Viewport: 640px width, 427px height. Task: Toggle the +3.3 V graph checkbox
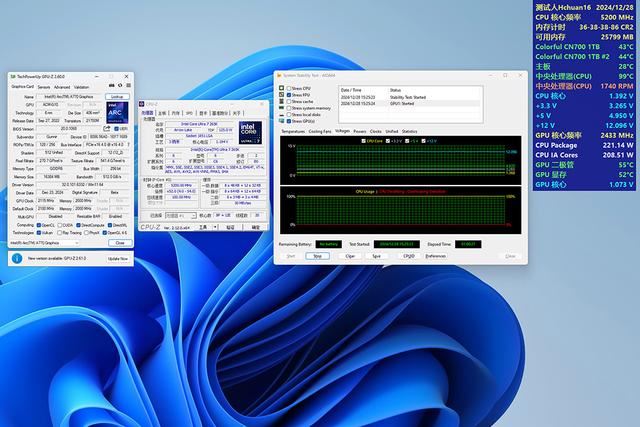[x=388, y=141]
